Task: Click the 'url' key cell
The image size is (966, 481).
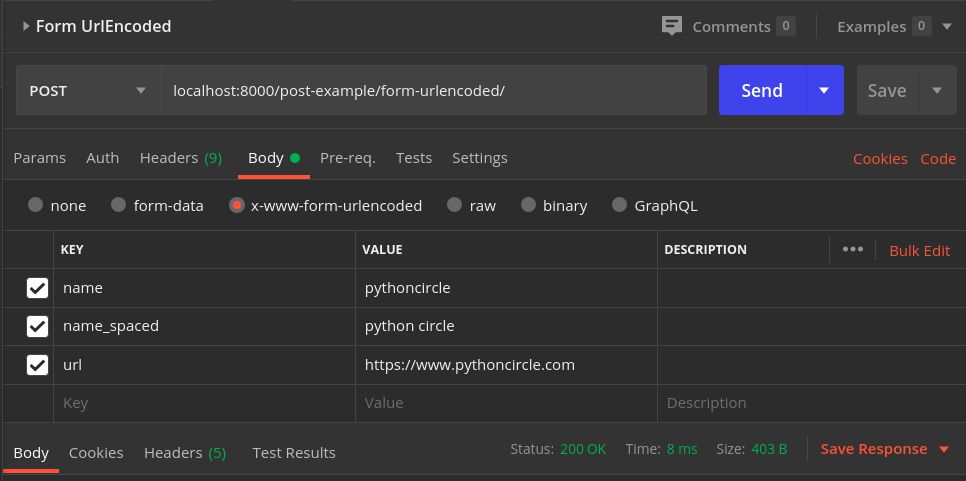Action: click(x=205, y=365)
